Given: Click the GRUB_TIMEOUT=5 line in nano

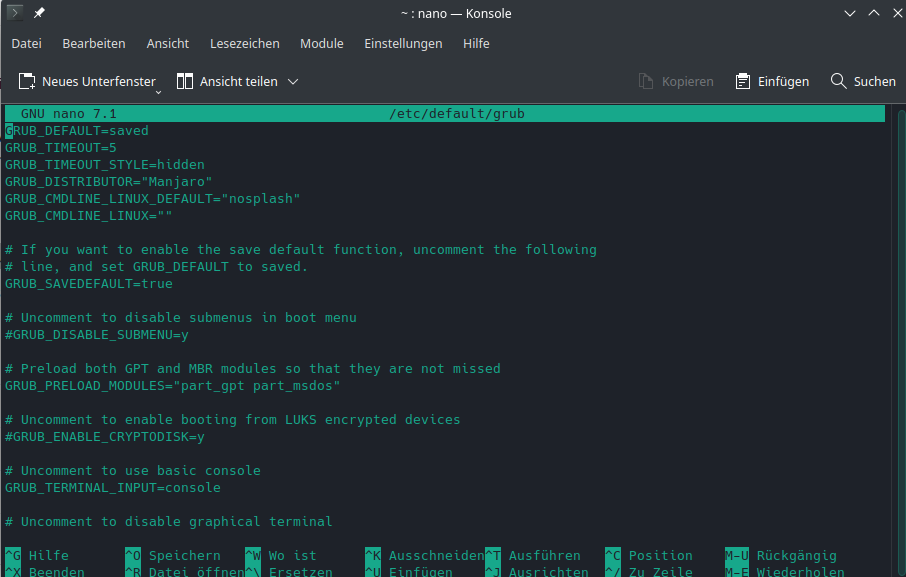Looking at the screenshot, I should pyautogui.click(x=60, y=147).
